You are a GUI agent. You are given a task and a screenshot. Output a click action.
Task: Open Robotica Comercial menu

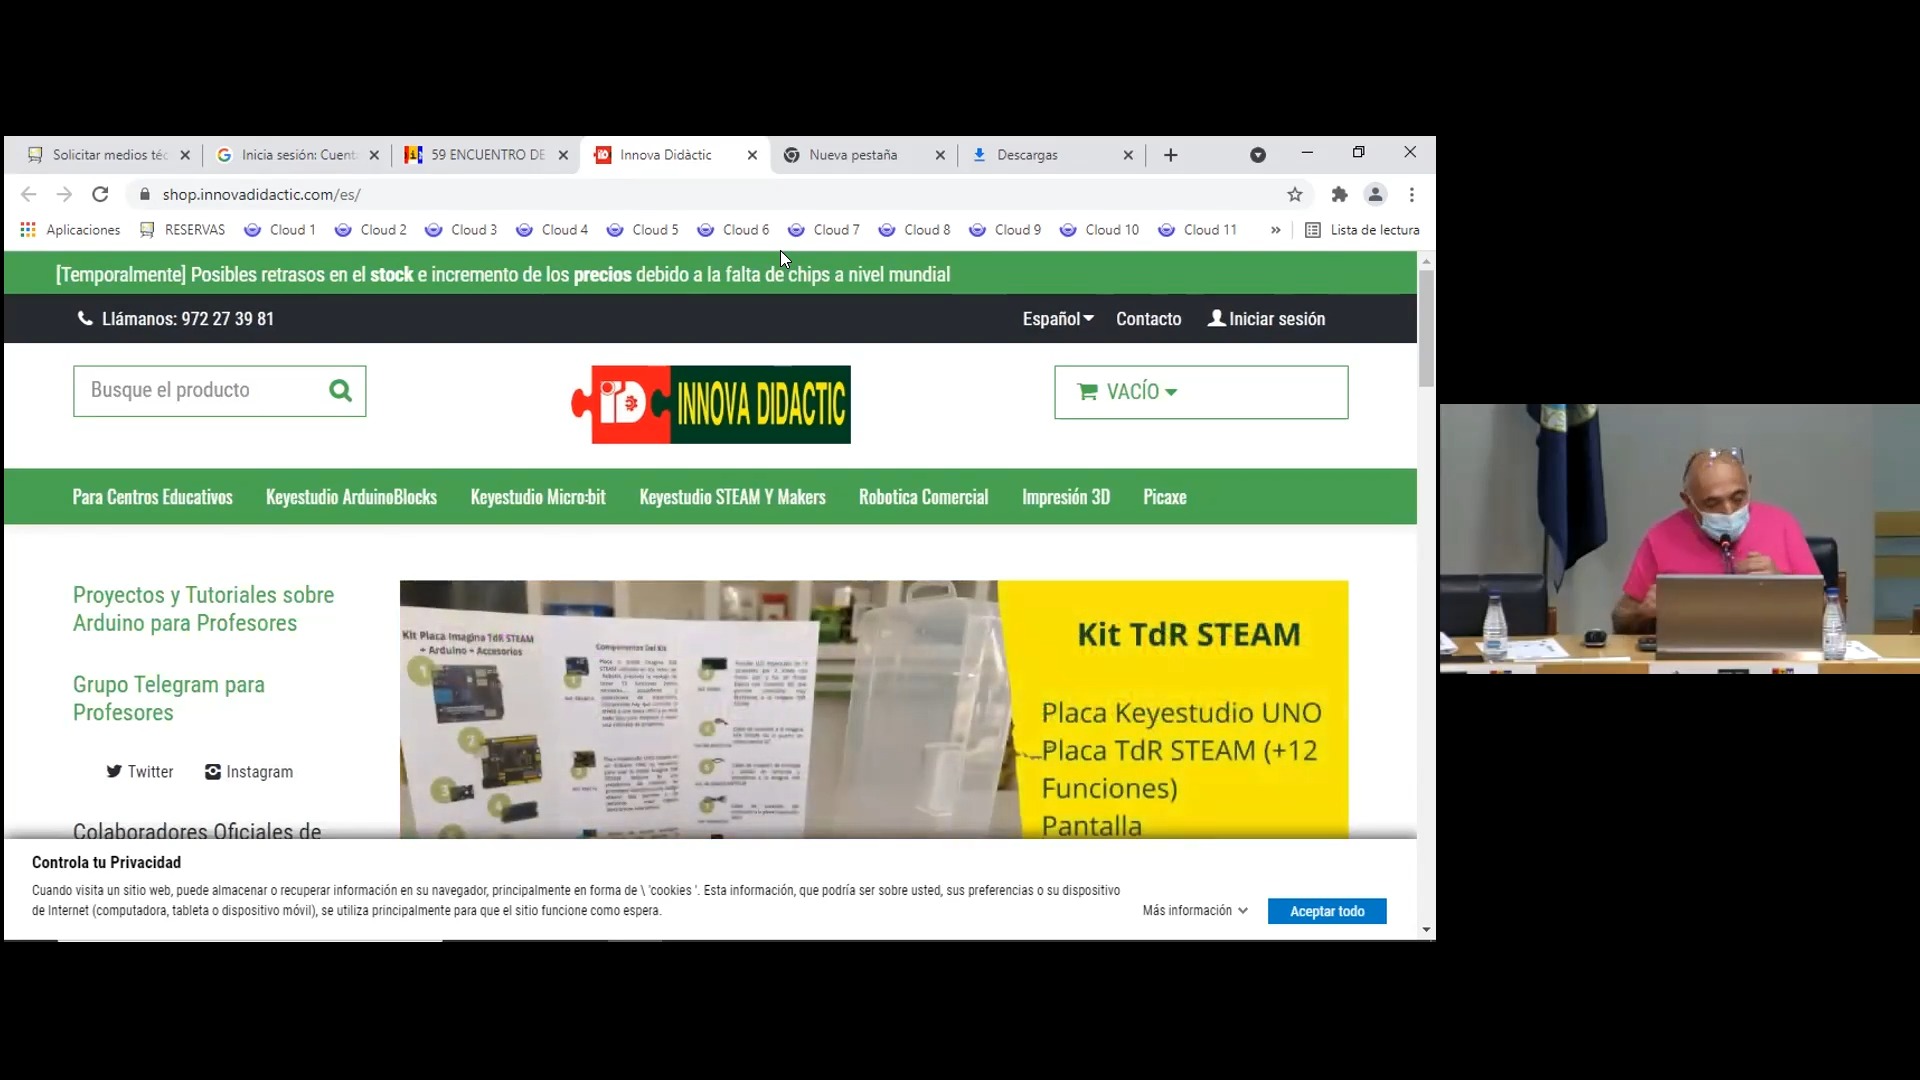point(924,497)
